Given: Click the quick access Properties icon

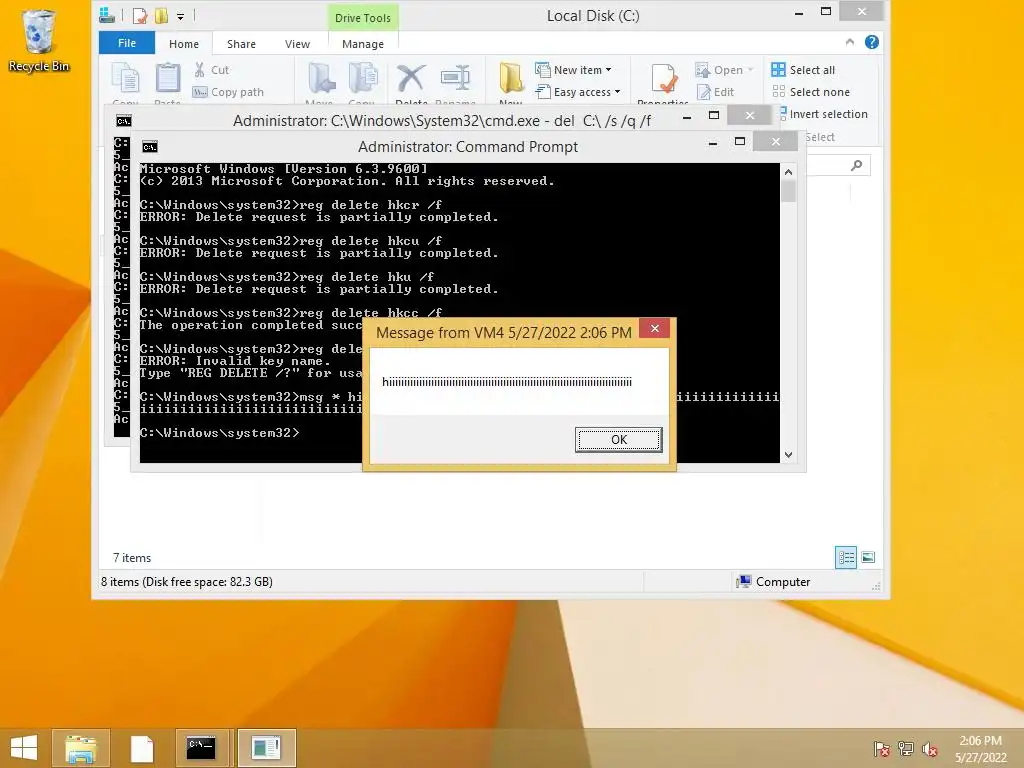Looking at the screenshot, I should (139, 16).
